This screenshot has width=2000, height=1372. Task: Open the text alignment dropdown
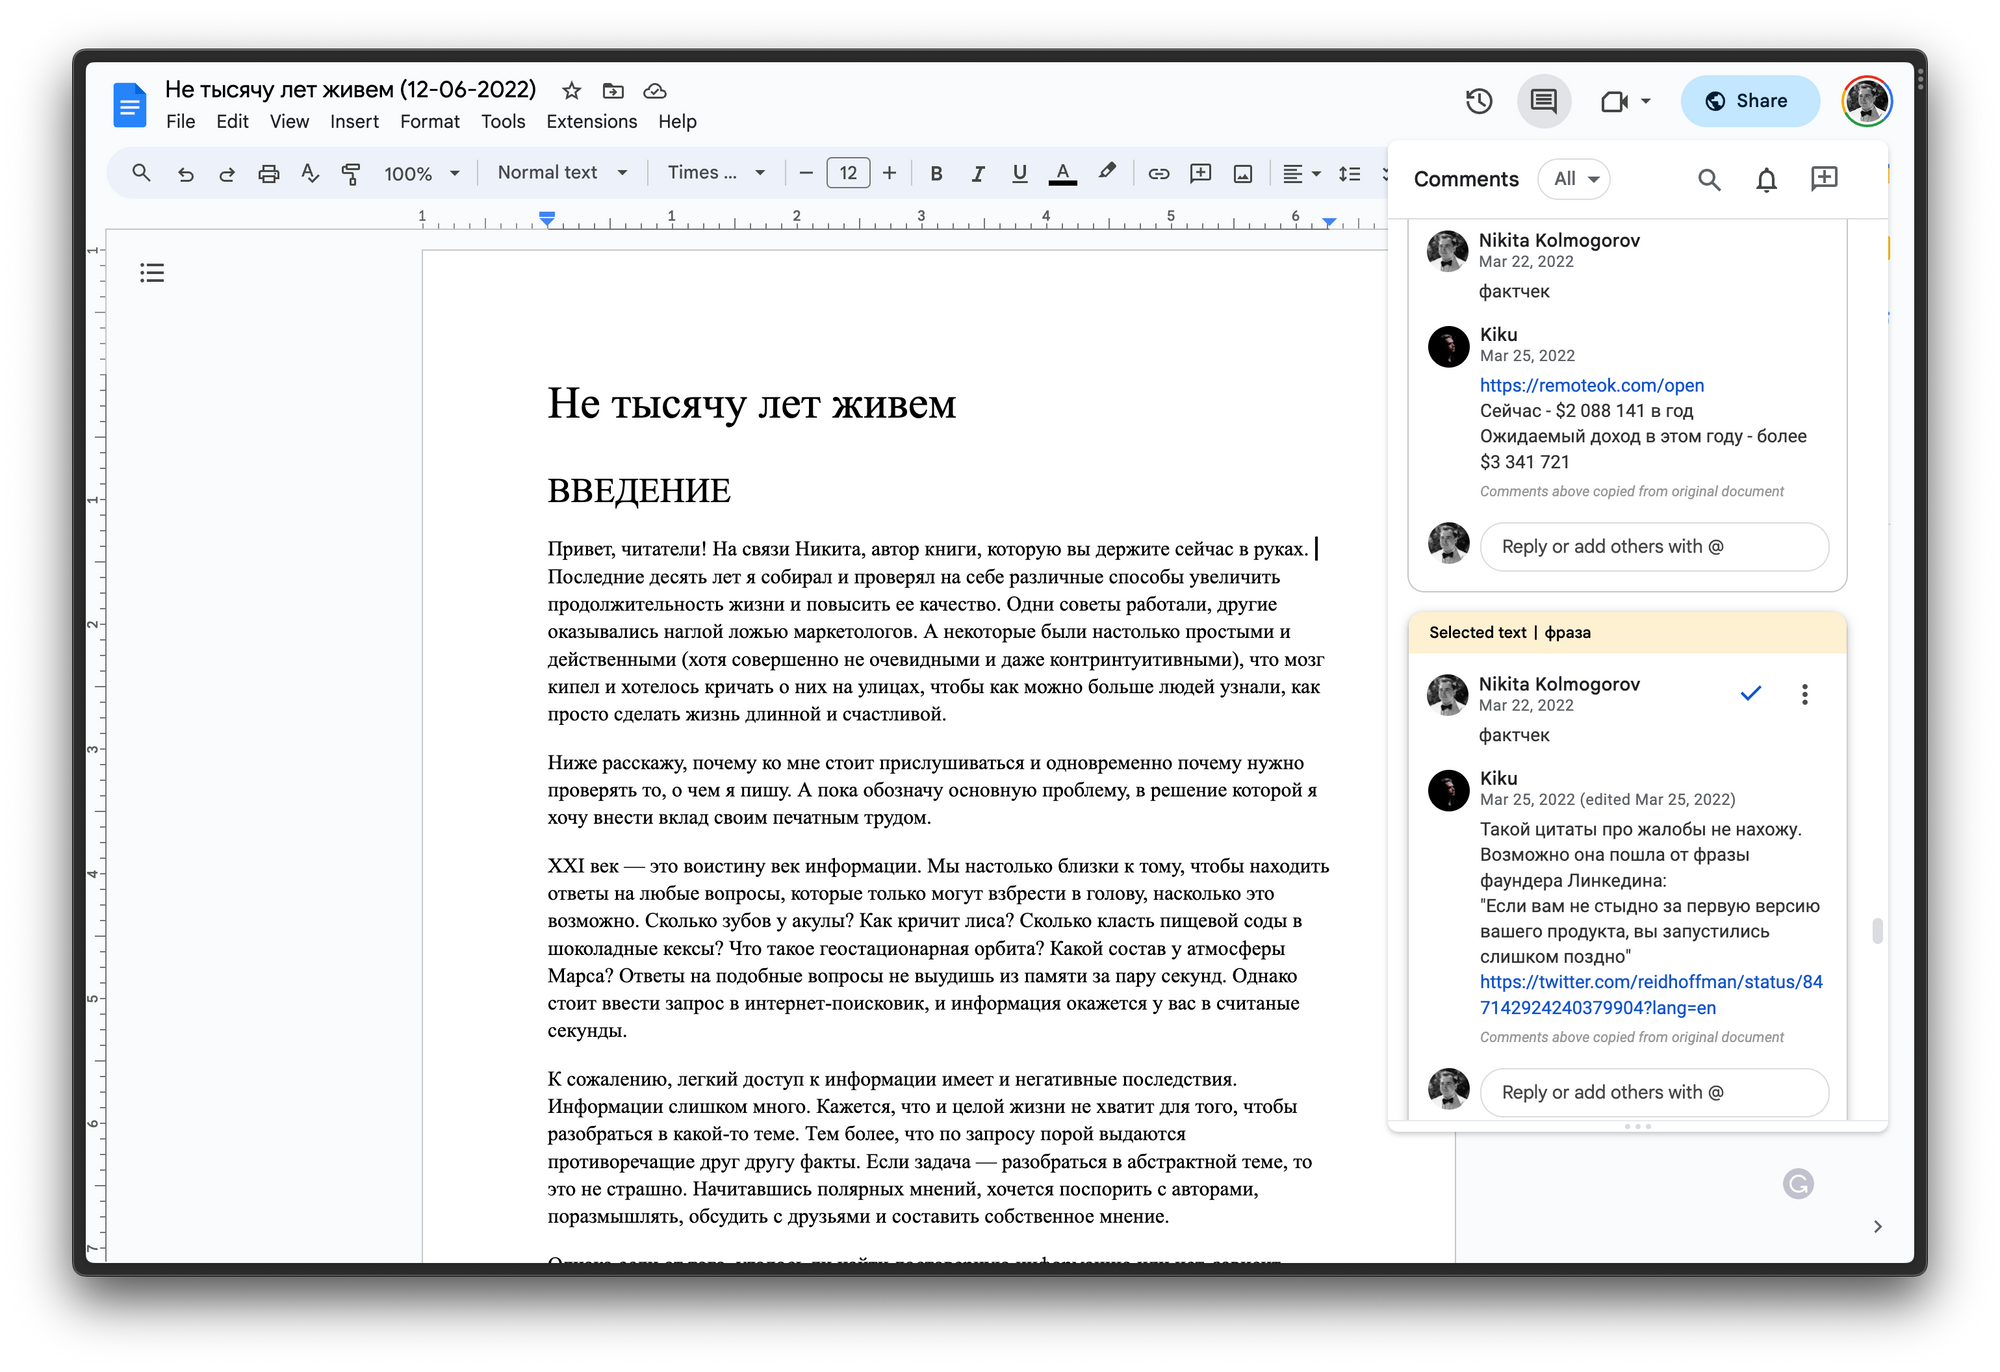1301,173
